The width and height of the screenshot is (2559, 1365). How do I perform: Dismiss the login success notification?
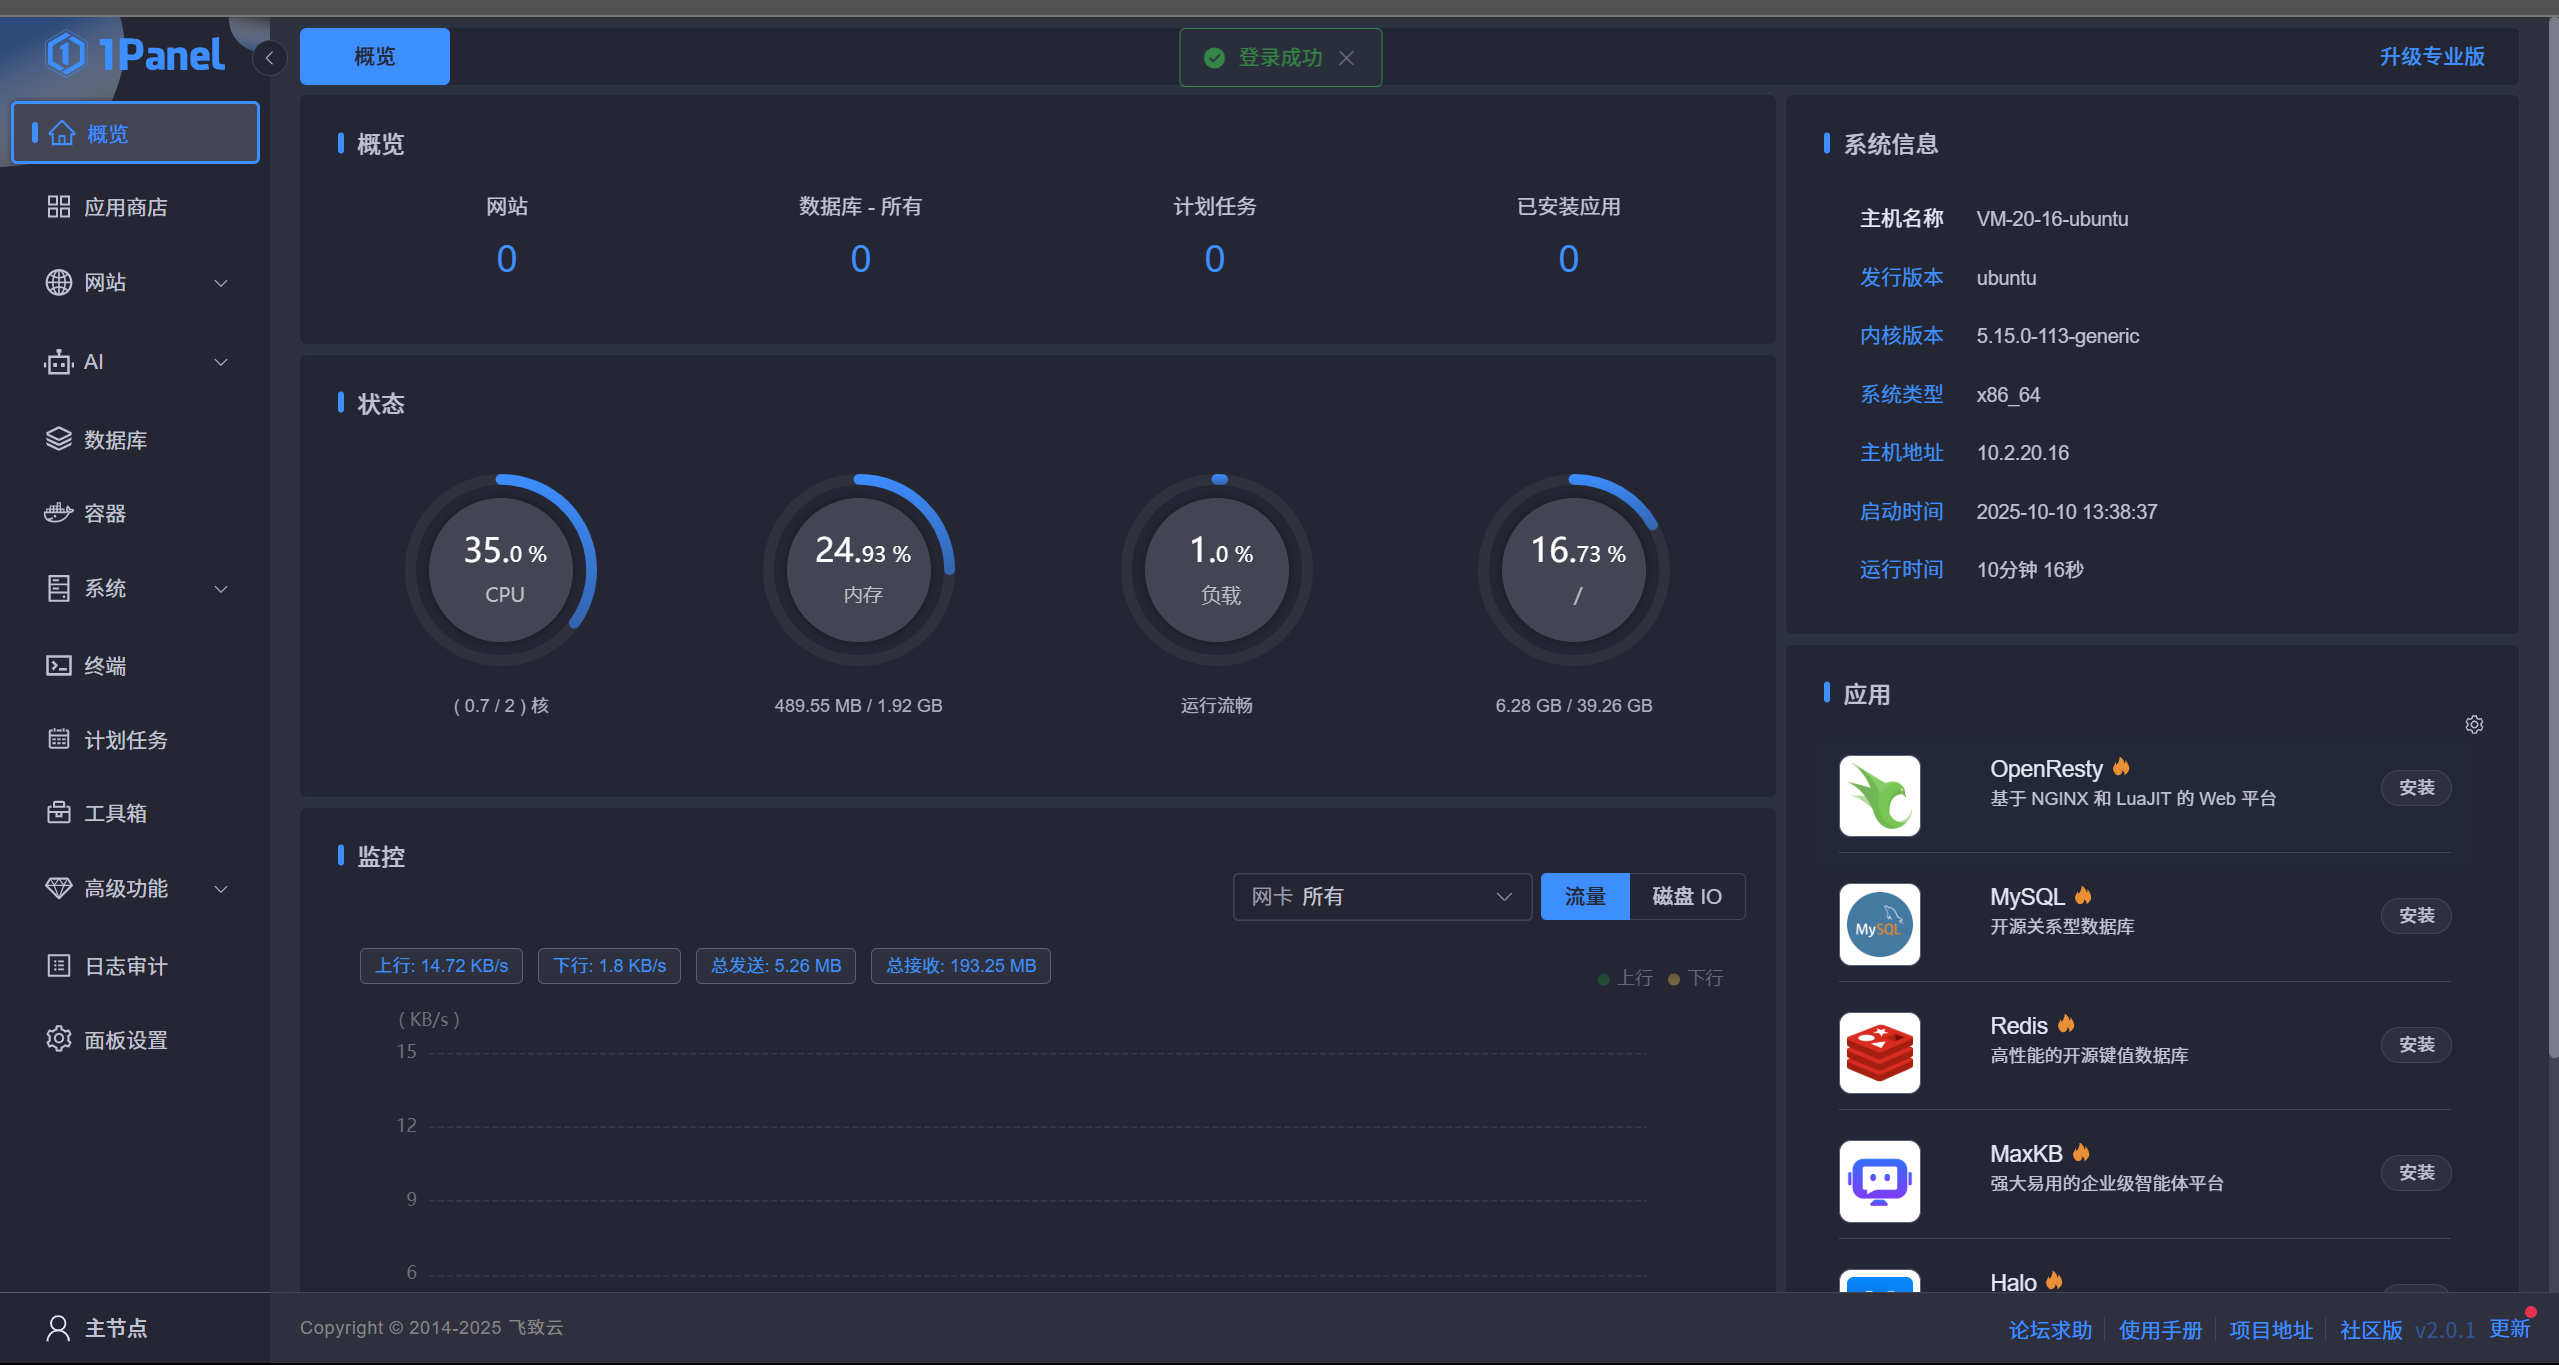tap(1347, 58)
